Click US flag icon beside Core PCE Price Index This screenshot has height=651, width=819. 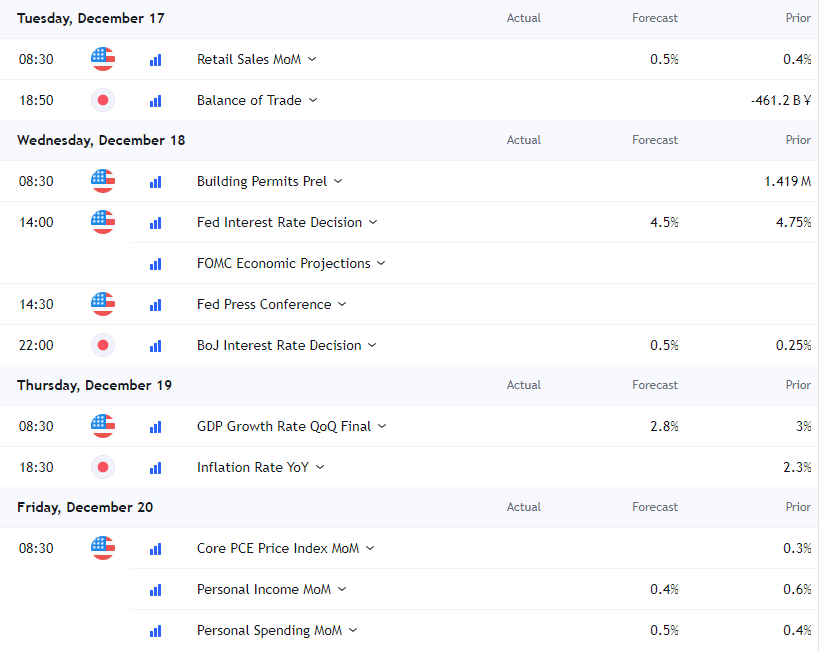coord(102,548)
